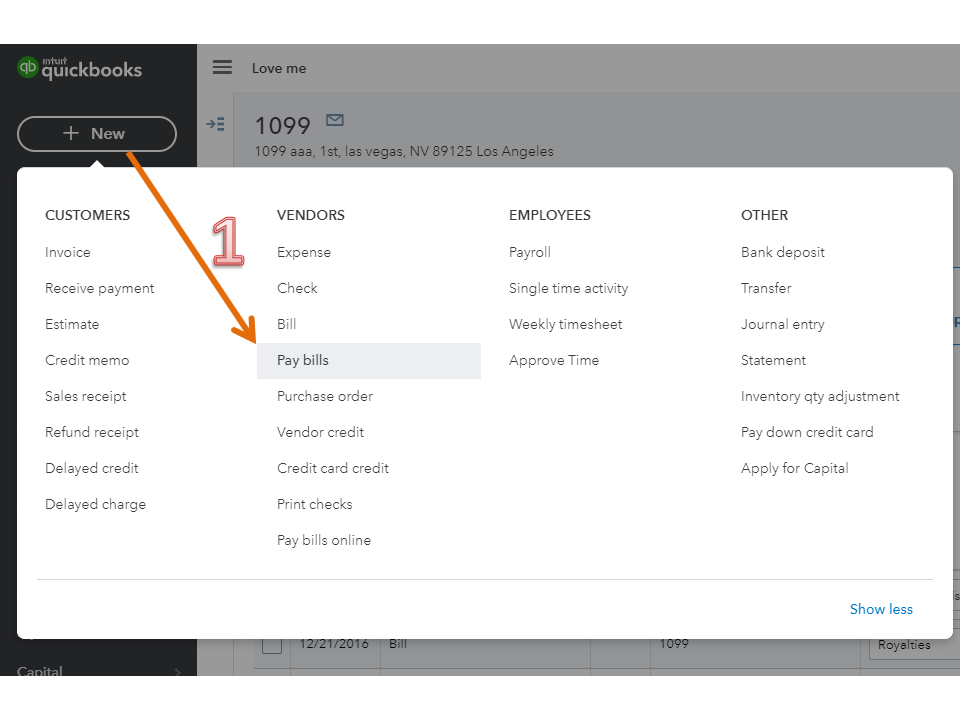Open Bank deposit

click(782, 252)
